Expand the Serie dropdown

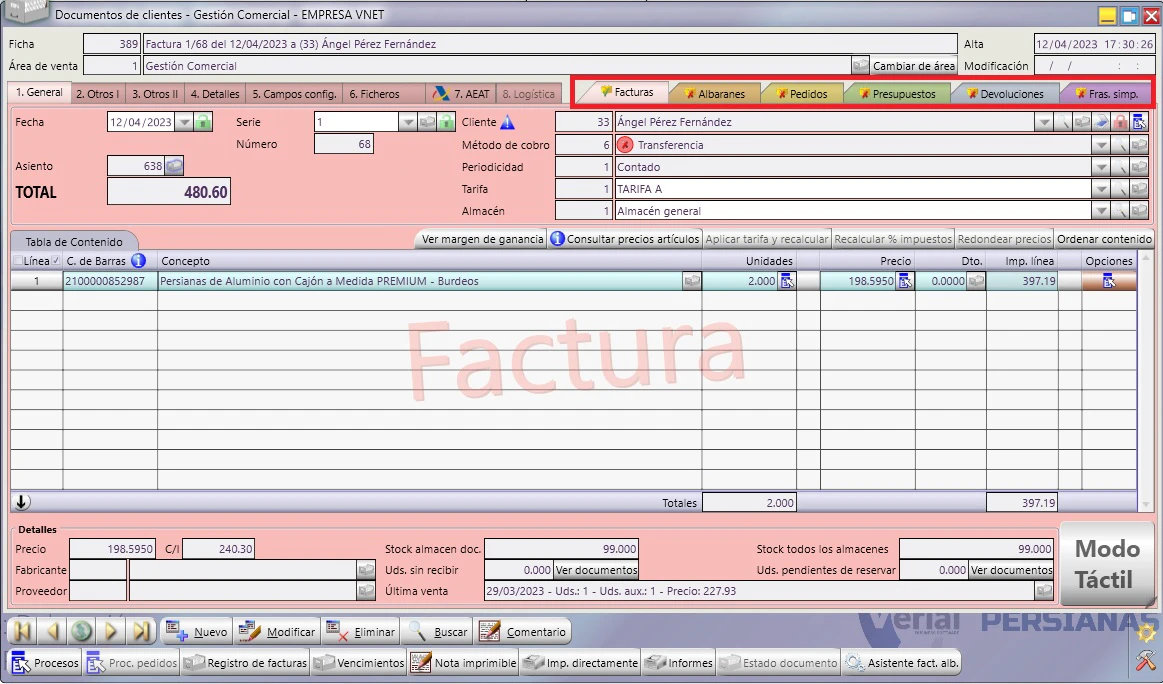coord(407,122)
